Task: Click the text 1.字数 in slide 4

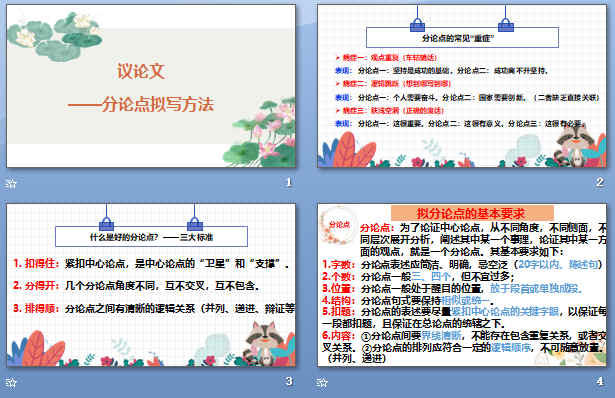Action: pyautogui.click(x=338, y=265)
